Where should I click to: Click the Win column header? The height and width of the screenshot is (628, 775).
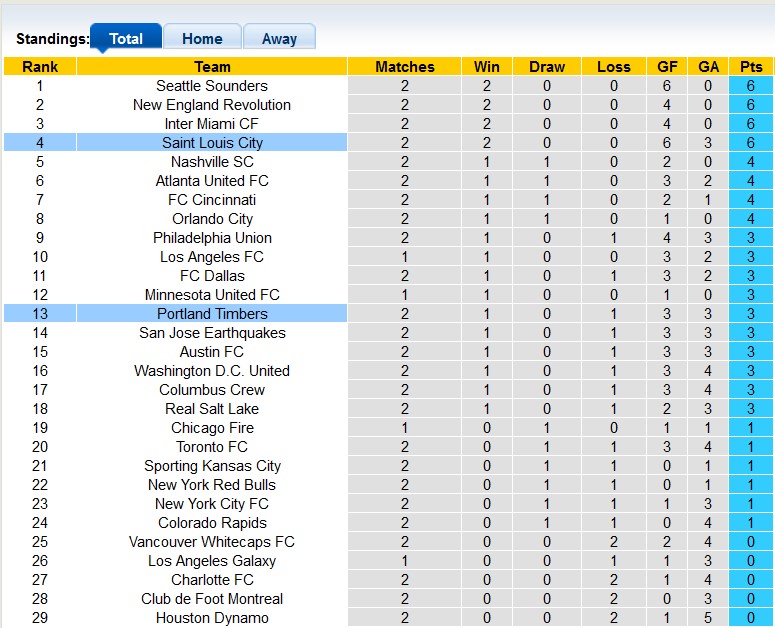487,67
